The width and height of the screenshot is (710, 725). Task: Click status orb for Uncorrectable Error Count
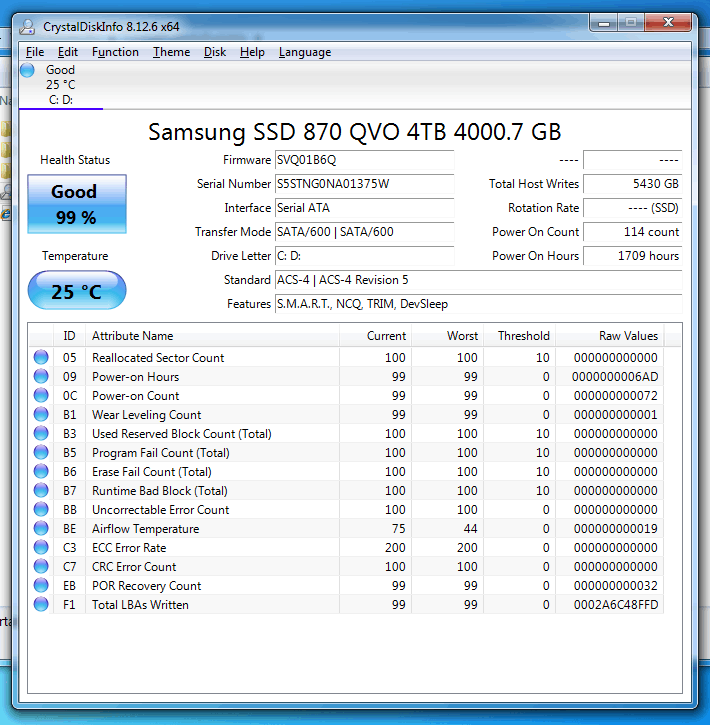coord(41,509)
